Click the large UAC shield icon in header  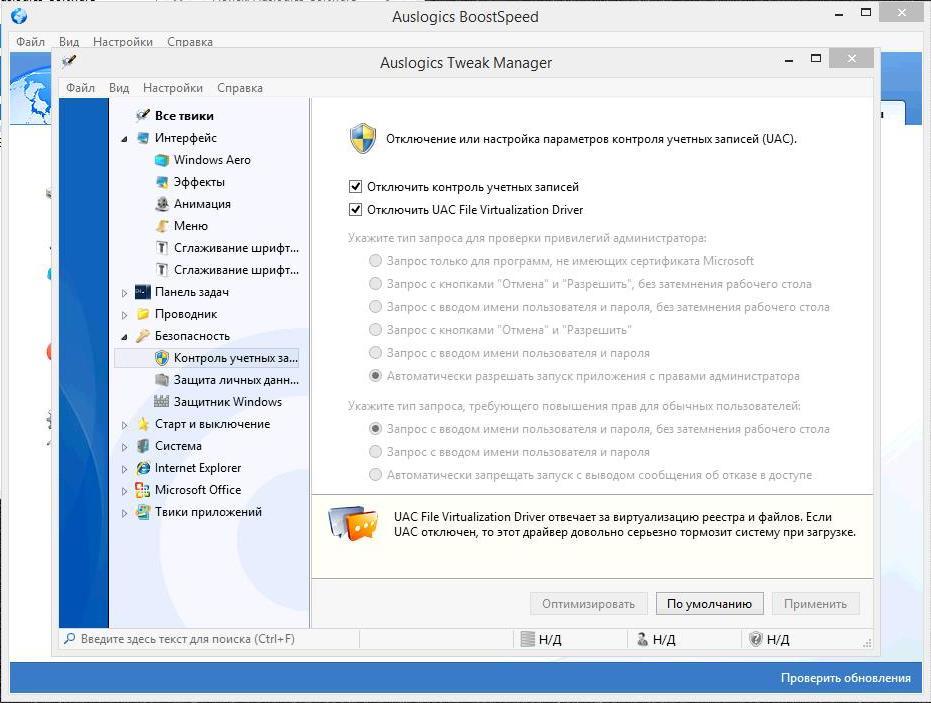[x=363, y=138]
